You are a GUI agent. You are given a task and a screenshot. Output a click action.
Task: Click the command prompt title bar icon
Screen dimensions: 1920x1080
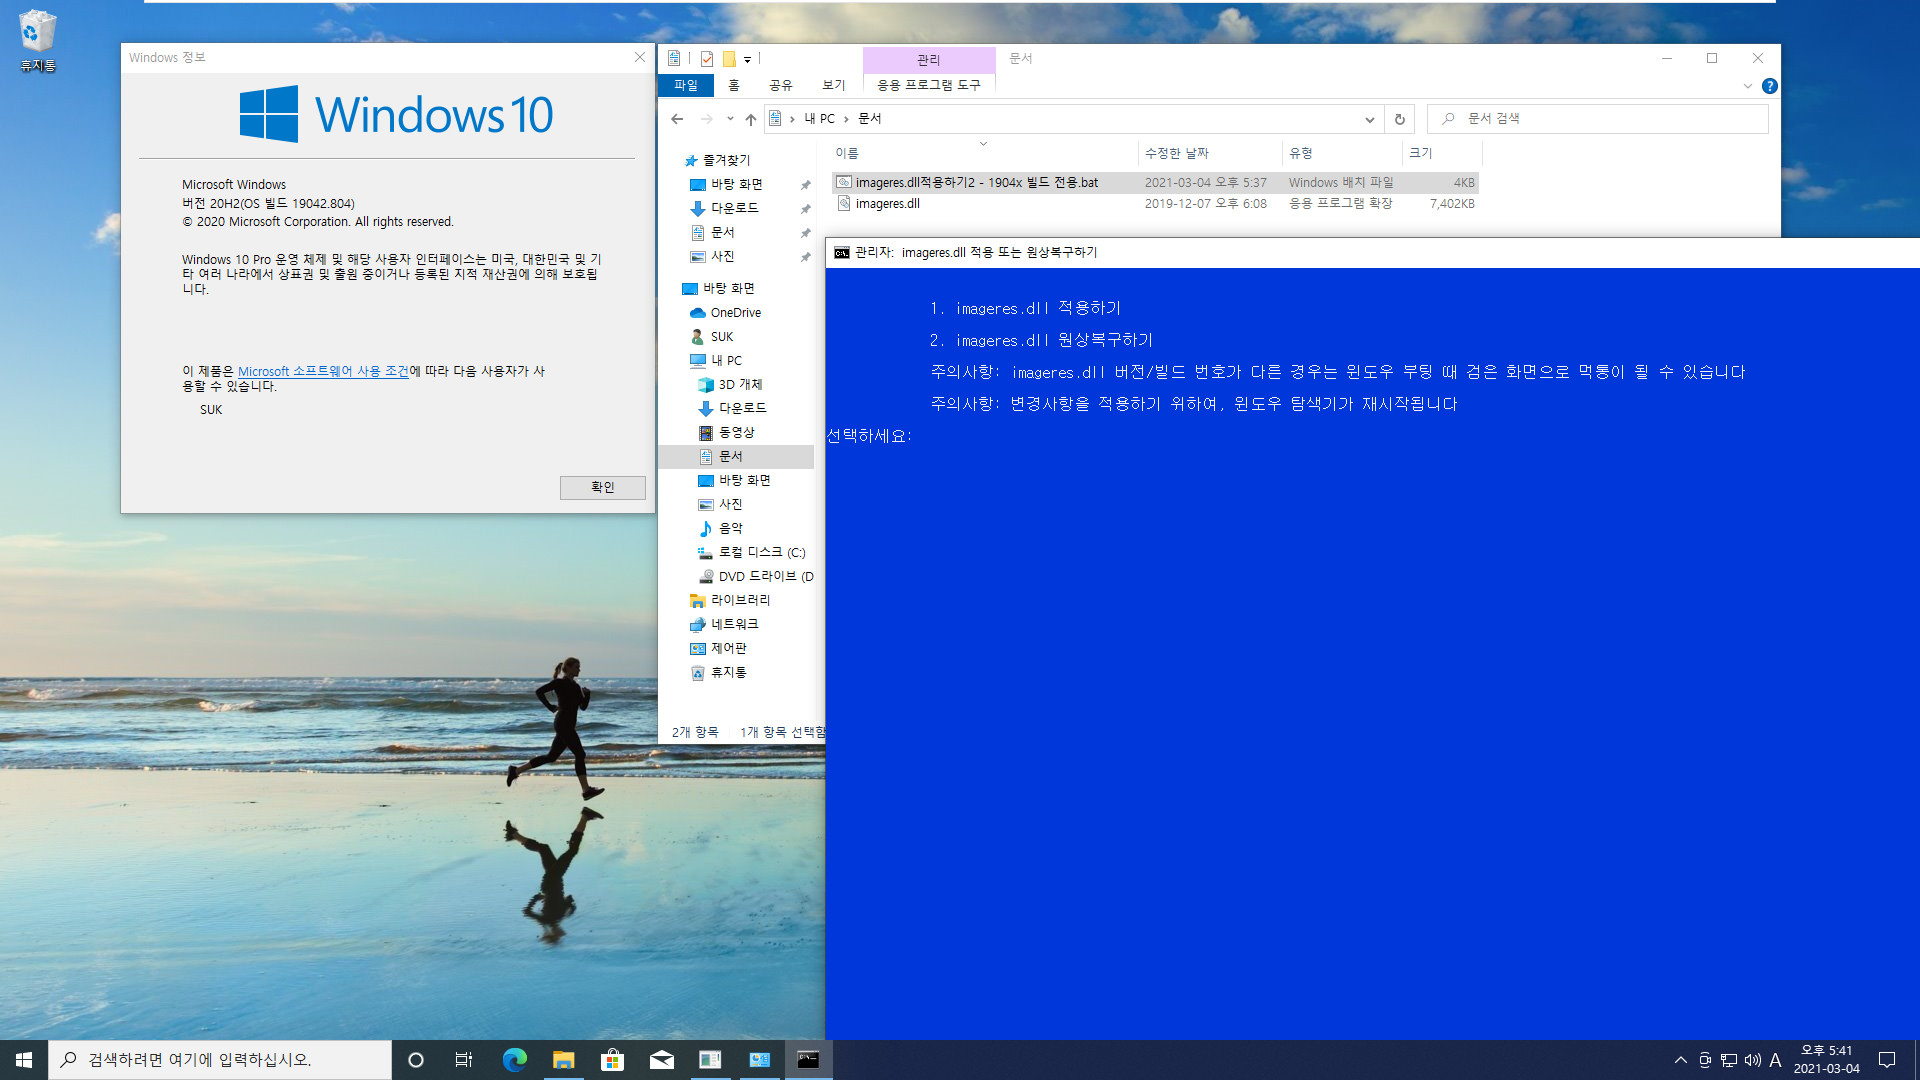tap(842, 253)
